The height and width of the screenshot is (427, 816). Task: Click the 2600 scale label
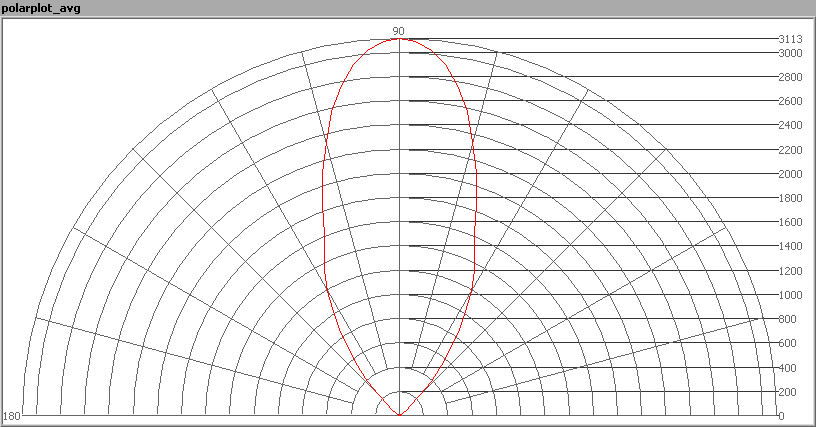click(790, 101)
